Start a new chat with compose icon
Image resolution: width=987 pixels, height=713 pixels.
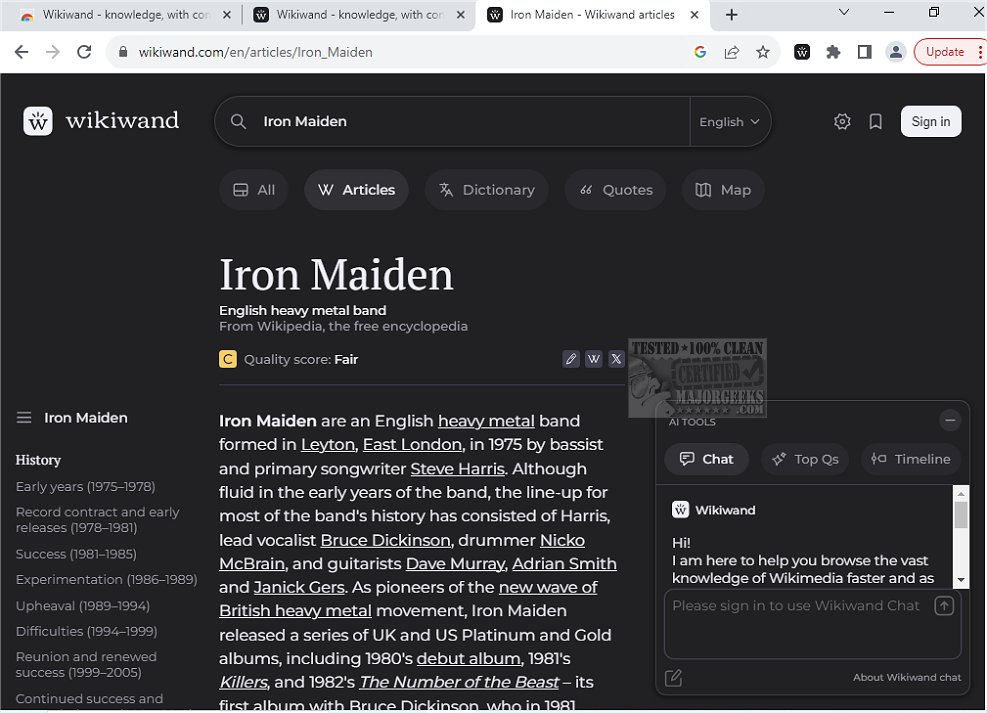point(674,678)
